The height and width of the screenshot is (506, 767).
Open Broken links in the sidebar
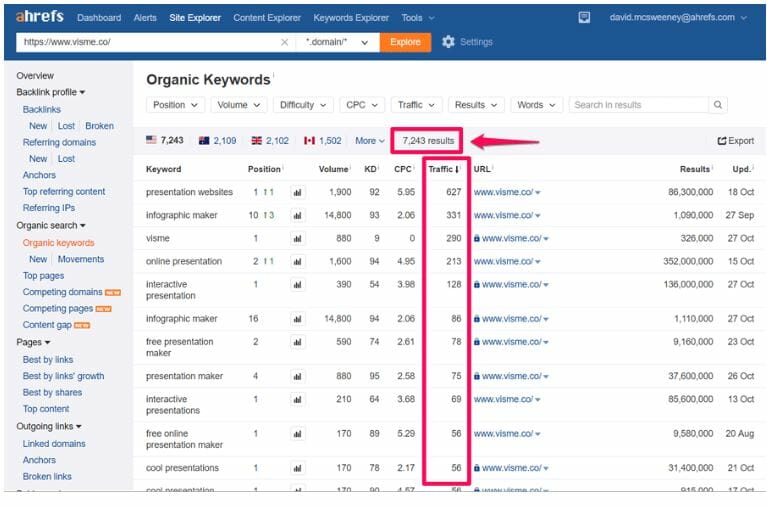click(x=47, y=477)
